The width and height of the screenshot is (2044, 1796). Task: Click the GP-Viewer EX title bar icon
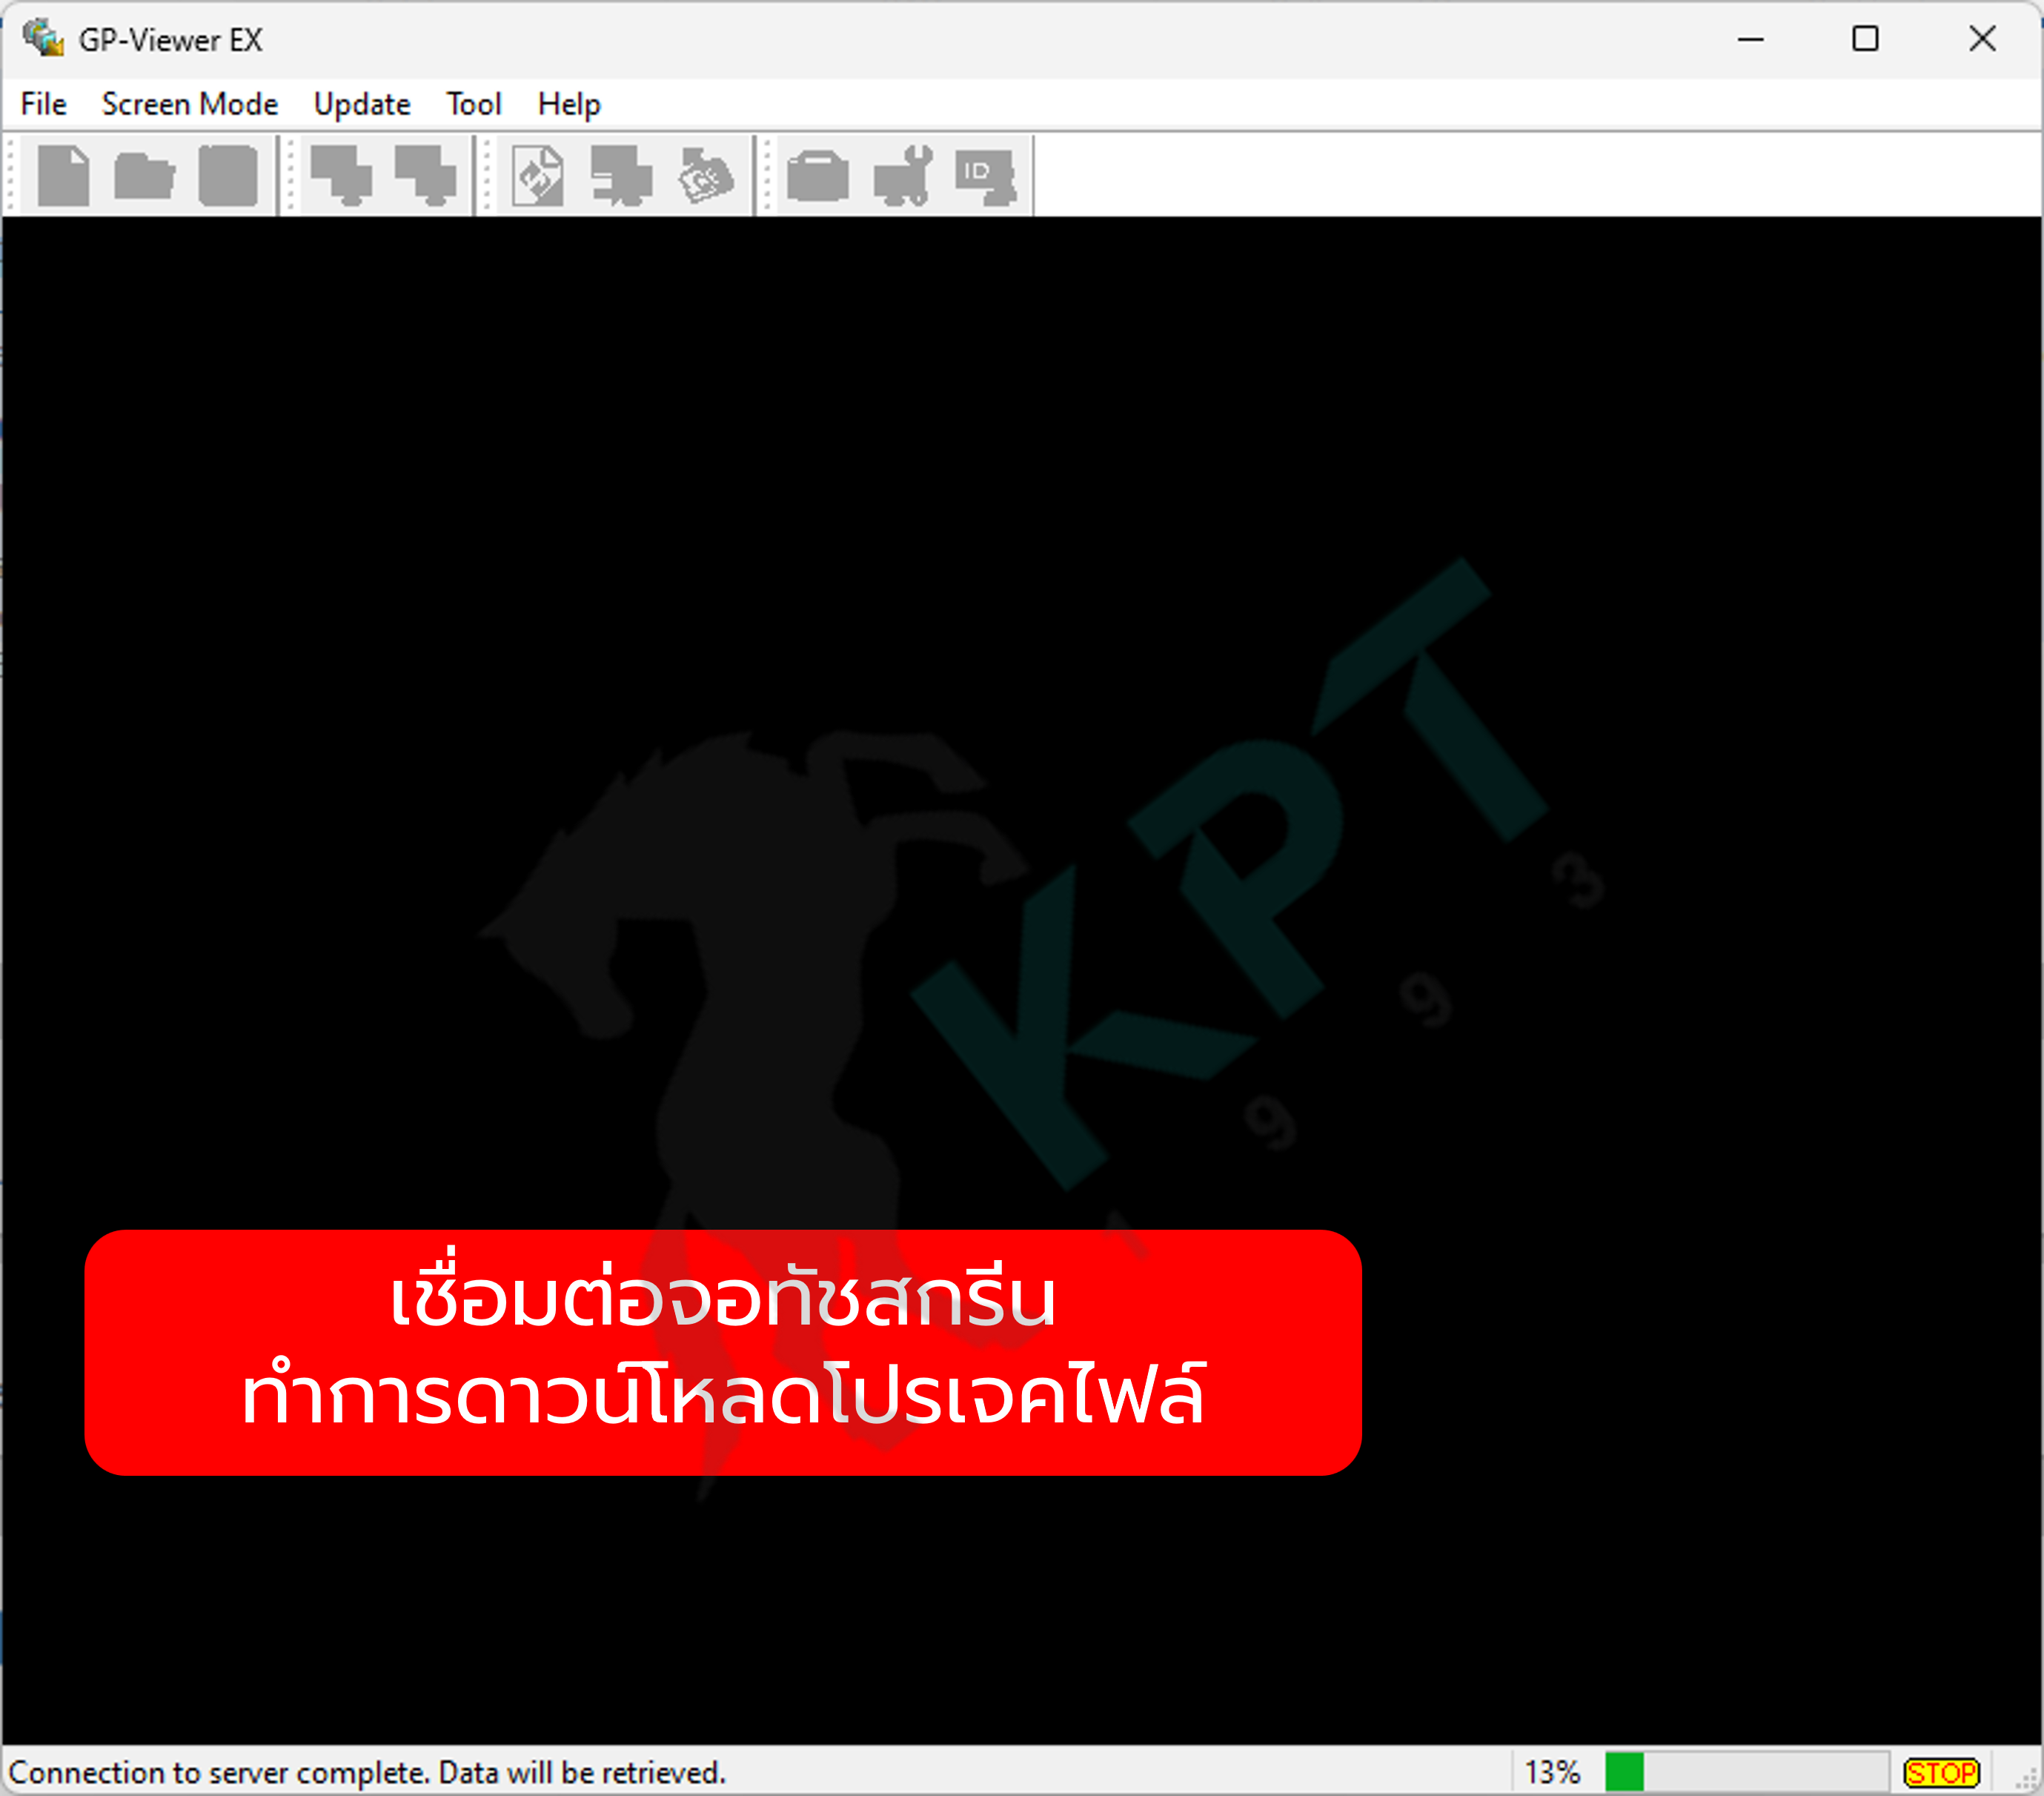[x=43, y=38]
